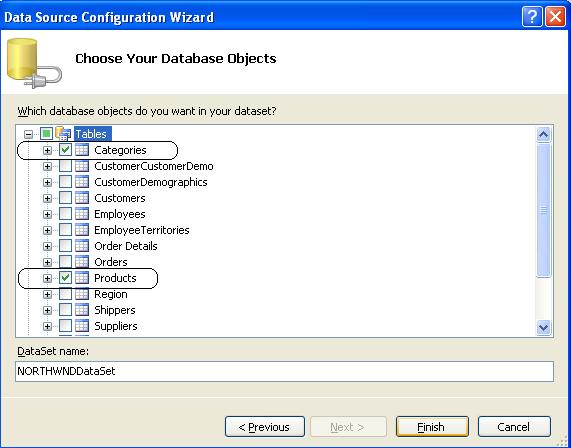Click the Tables folder icon

(x=63, y=134)
